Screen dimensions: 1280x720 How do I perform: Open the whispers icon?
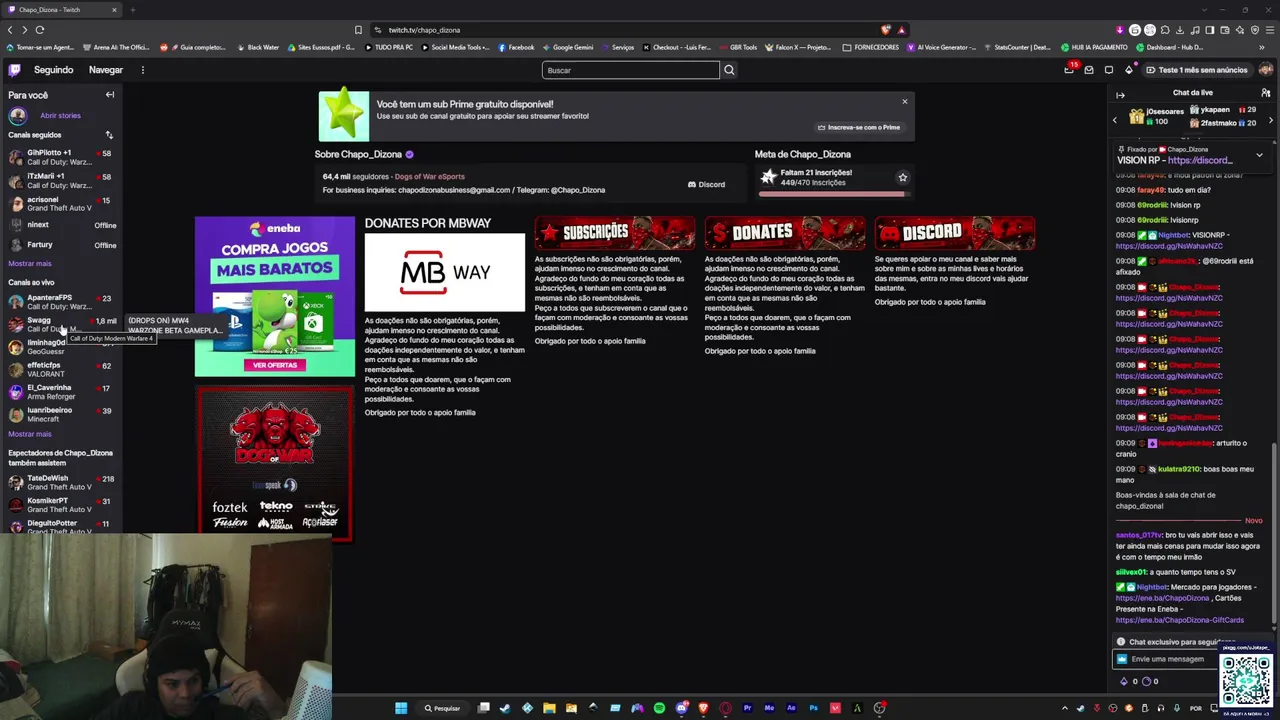tap(1109, 70)
